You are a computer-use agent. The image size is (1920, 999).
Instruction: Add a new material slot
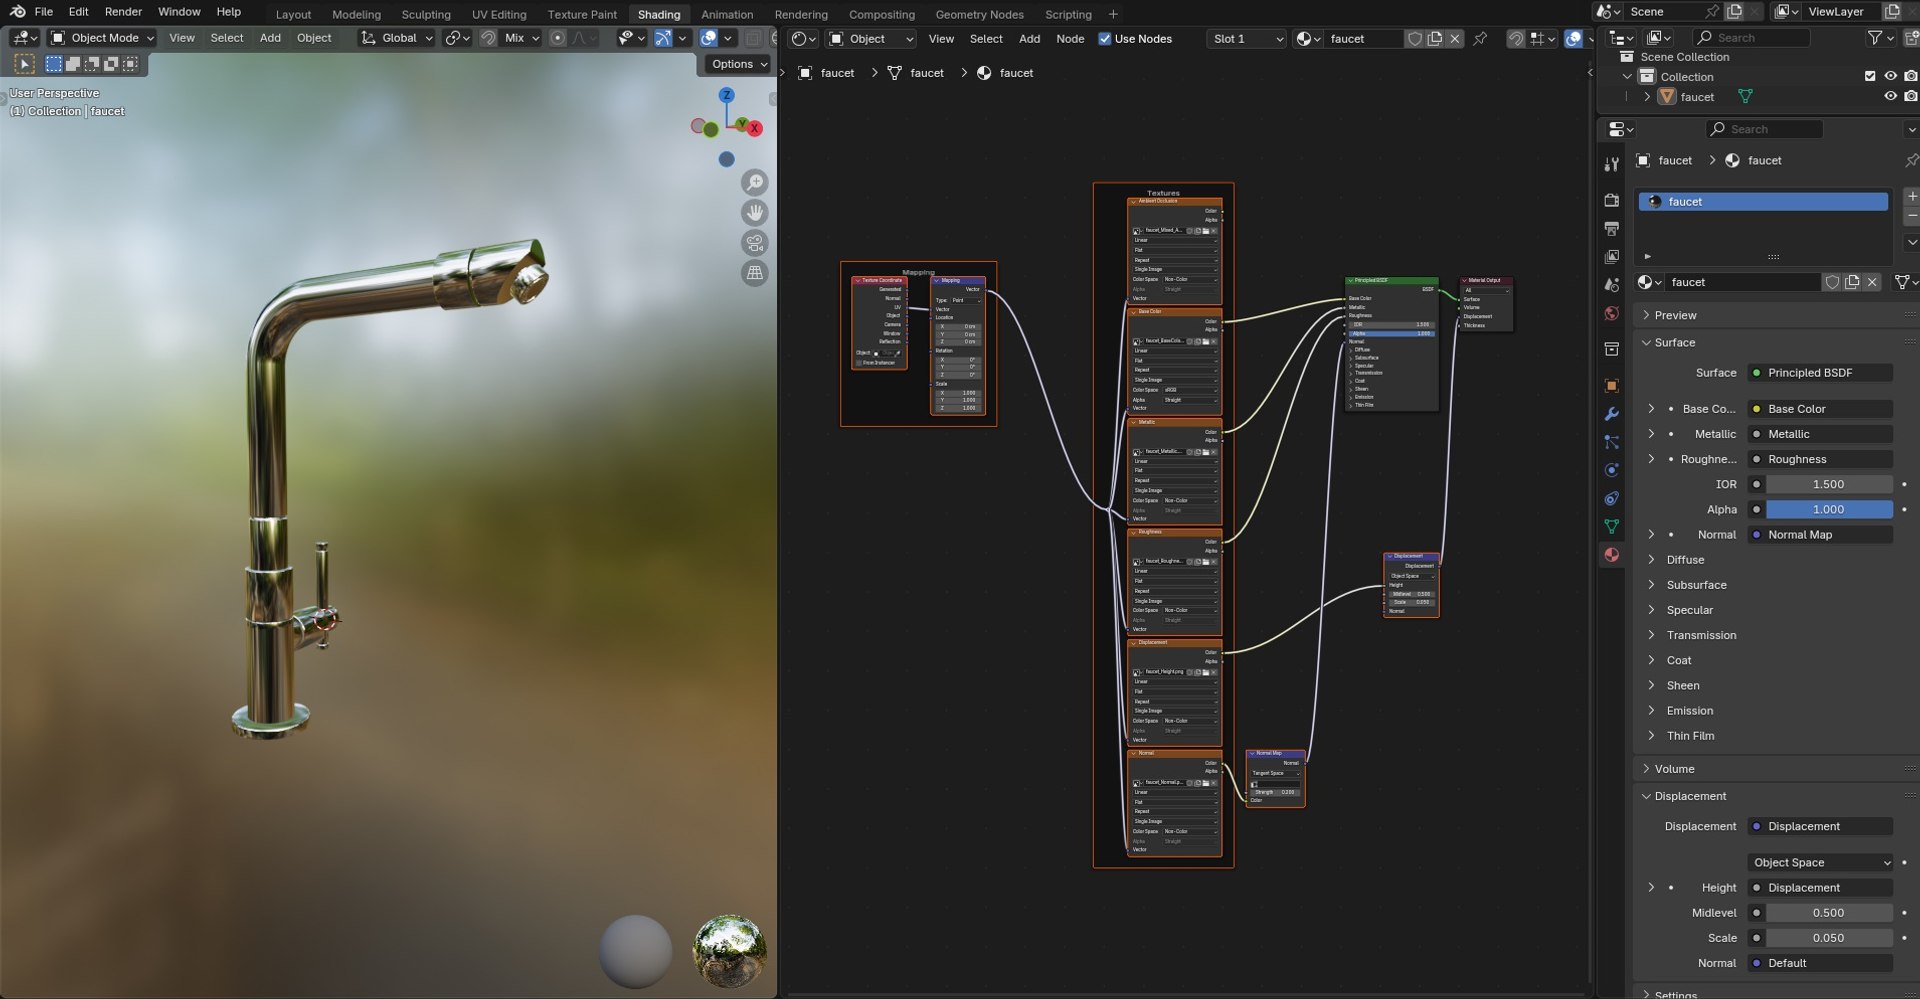coord(1911,196)
